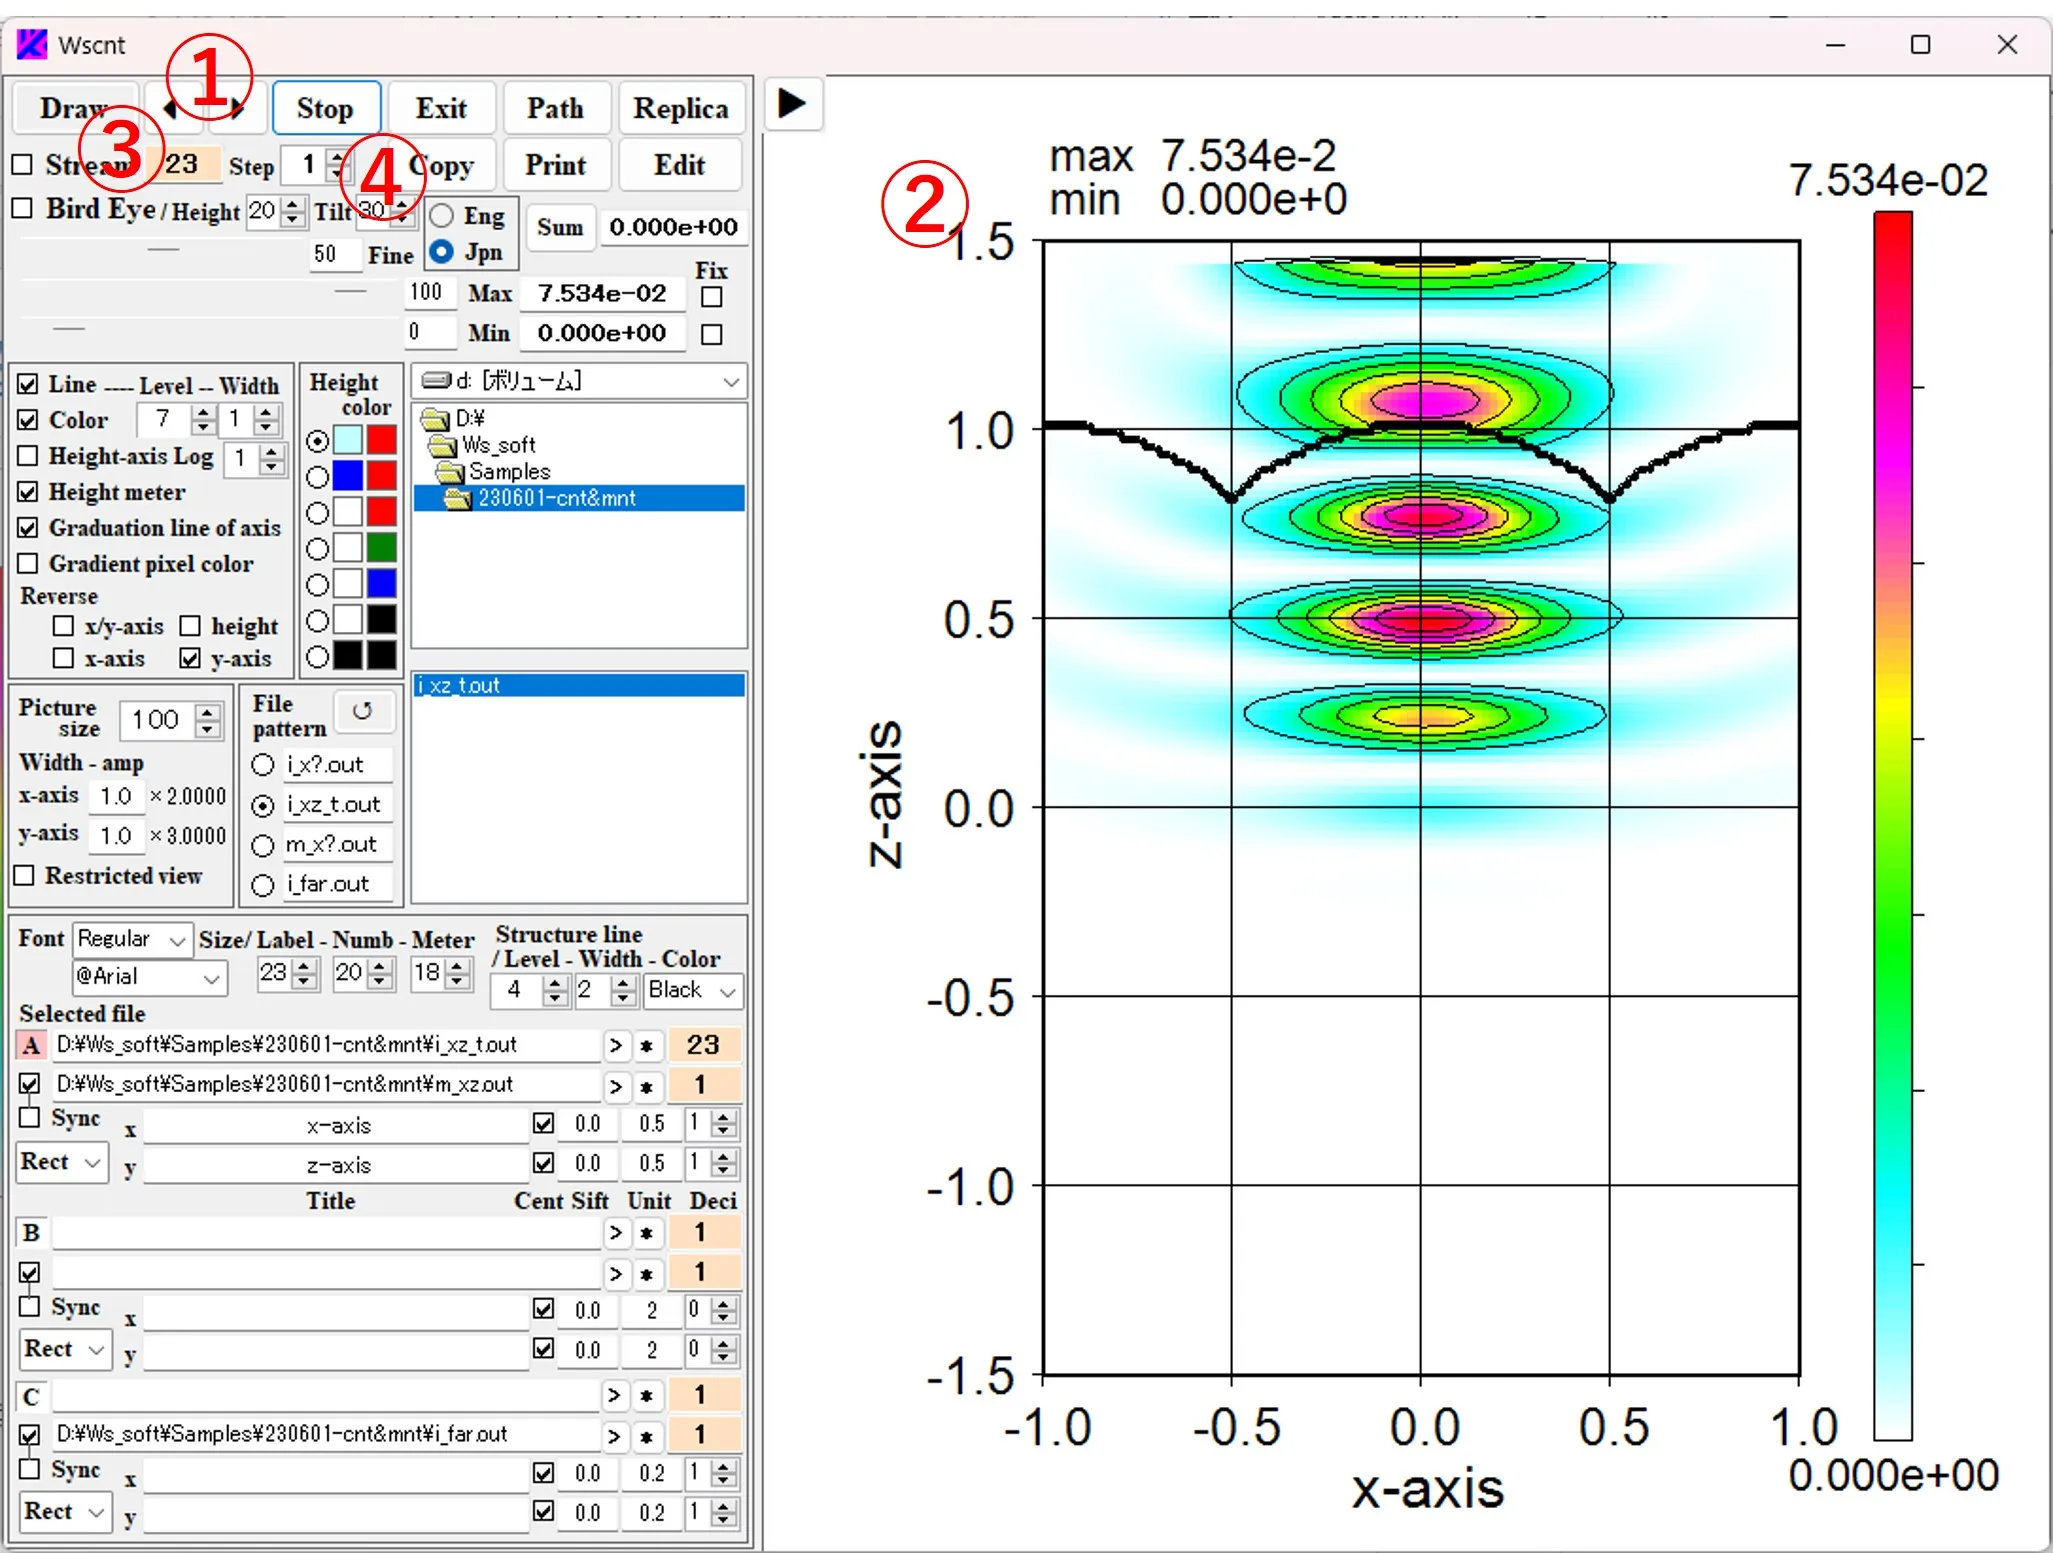The width and height of the screenshot is (2053, 1553).
Task: Click the Stop button
Action: pyautogui.click(x=325, y=108)
